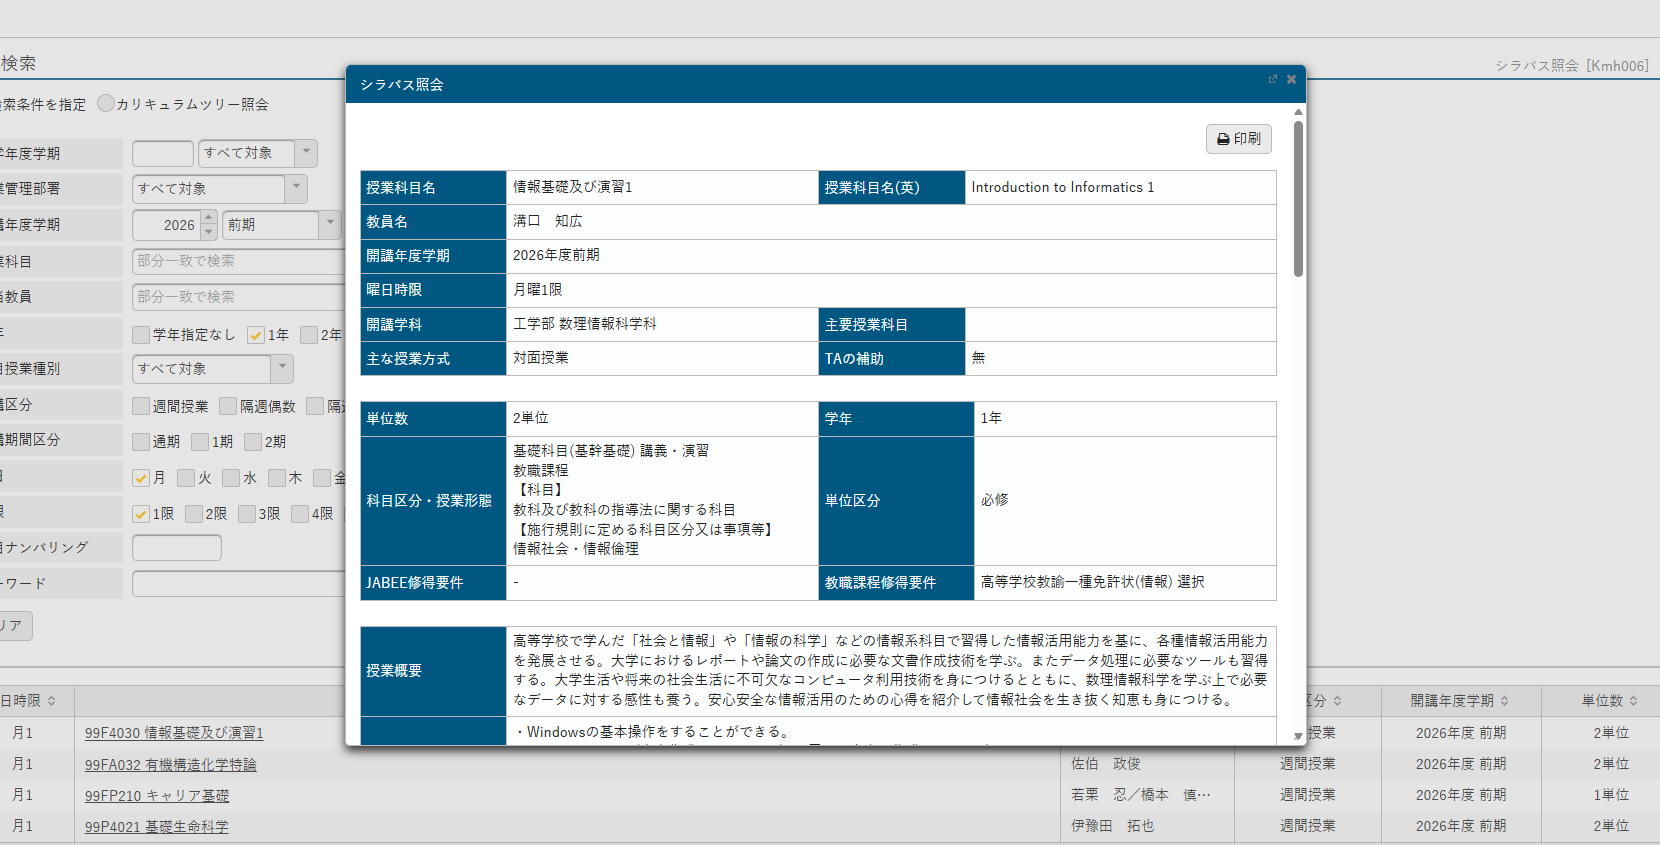Check the 隔週偶数 checkbox

pyautogui.click(x=228, y=406)
